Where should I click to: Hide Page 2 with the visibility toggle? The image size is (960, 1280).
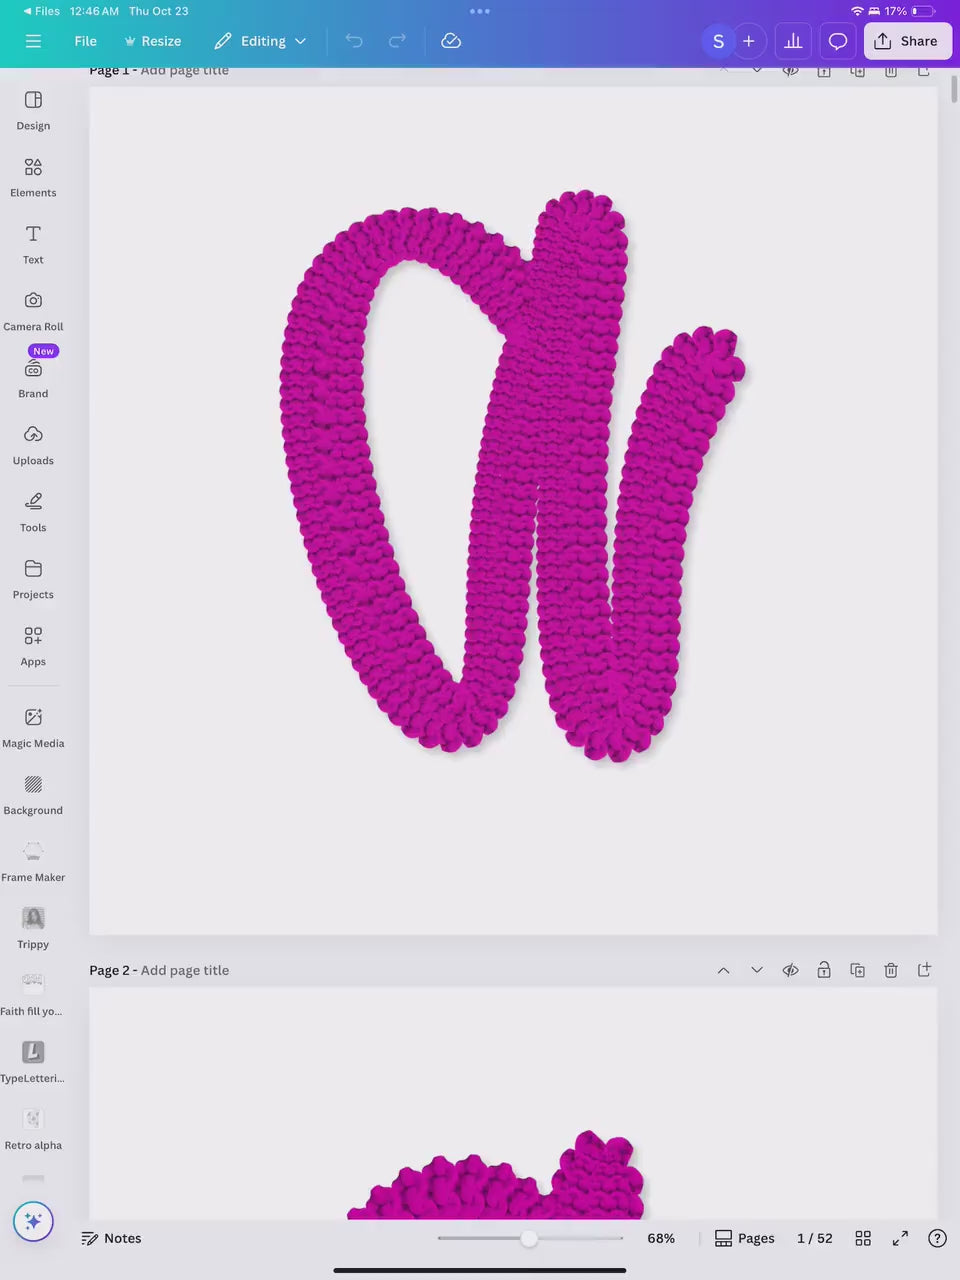(790, 970)
